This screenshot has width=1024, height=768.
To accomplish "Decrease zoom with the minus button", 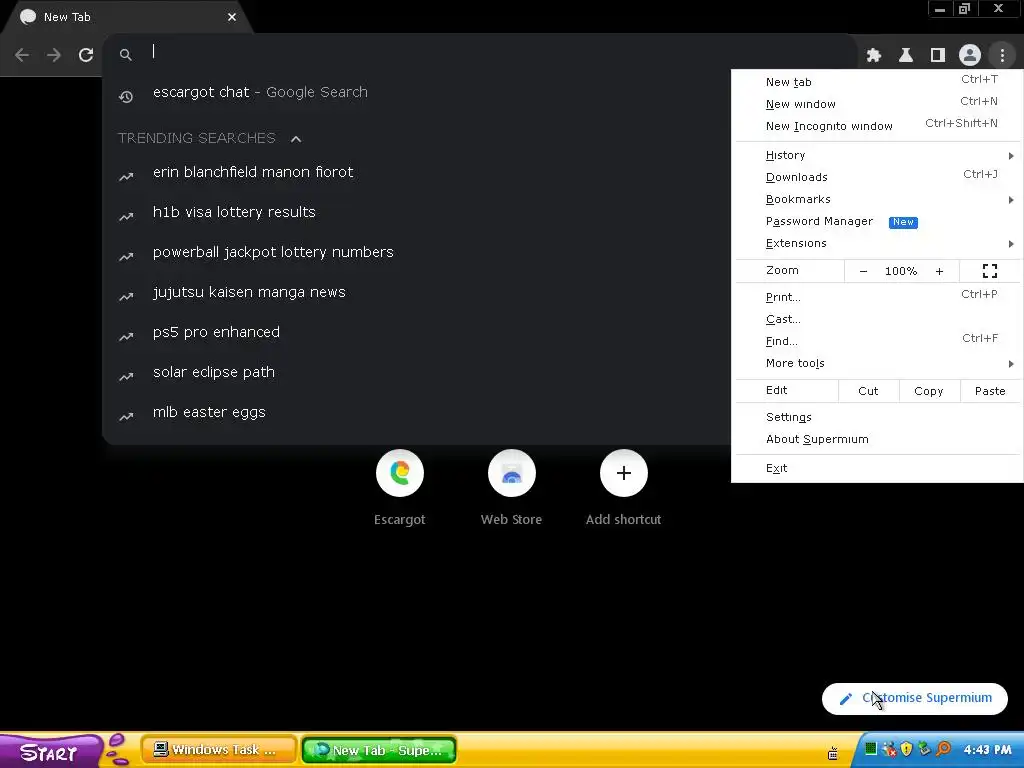I will click(863, 271).
